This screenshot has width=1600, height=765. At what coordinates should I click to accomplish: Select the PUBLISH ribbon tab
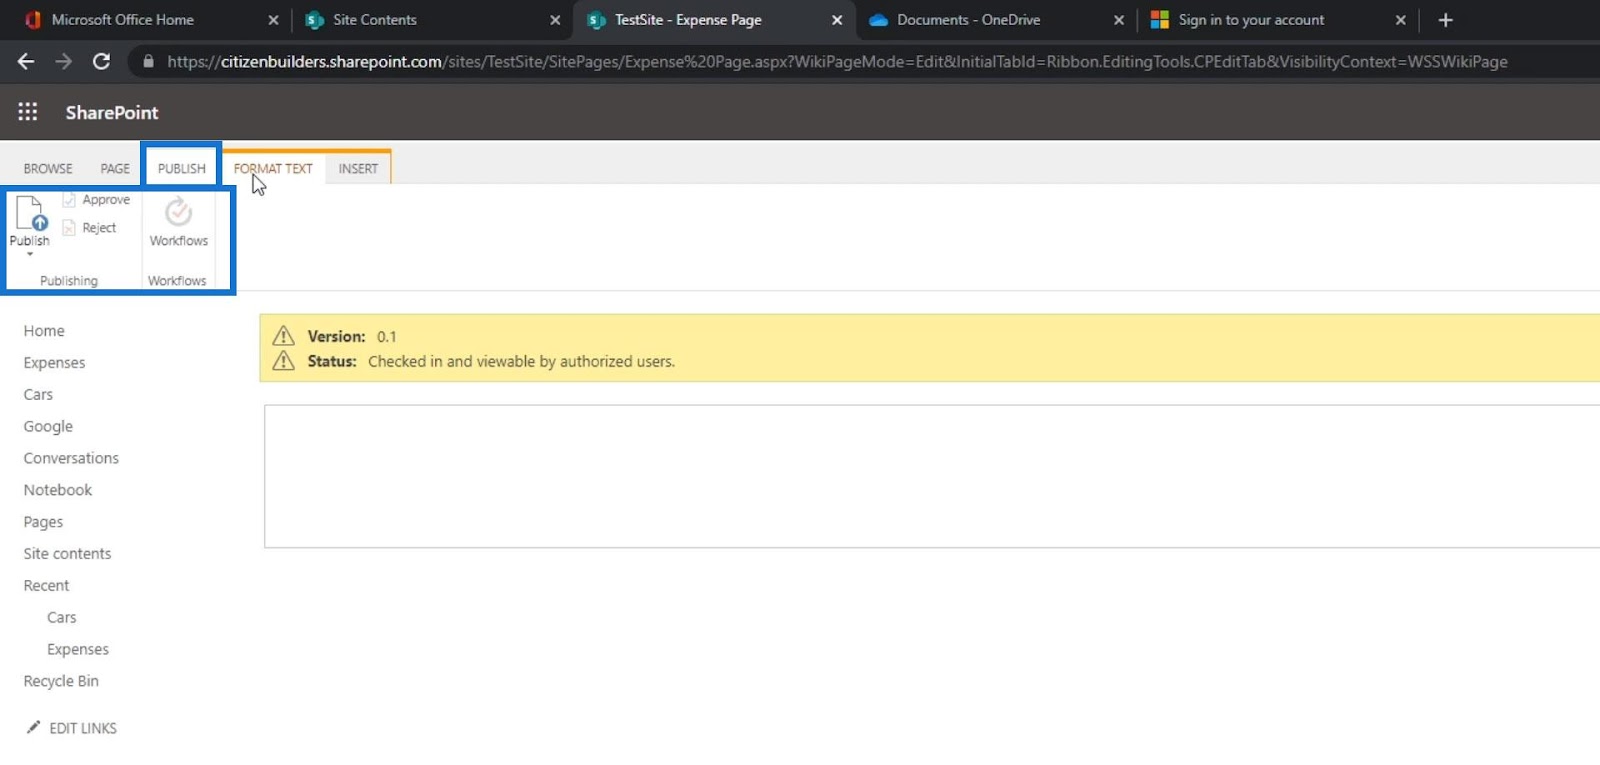[181, 169]
